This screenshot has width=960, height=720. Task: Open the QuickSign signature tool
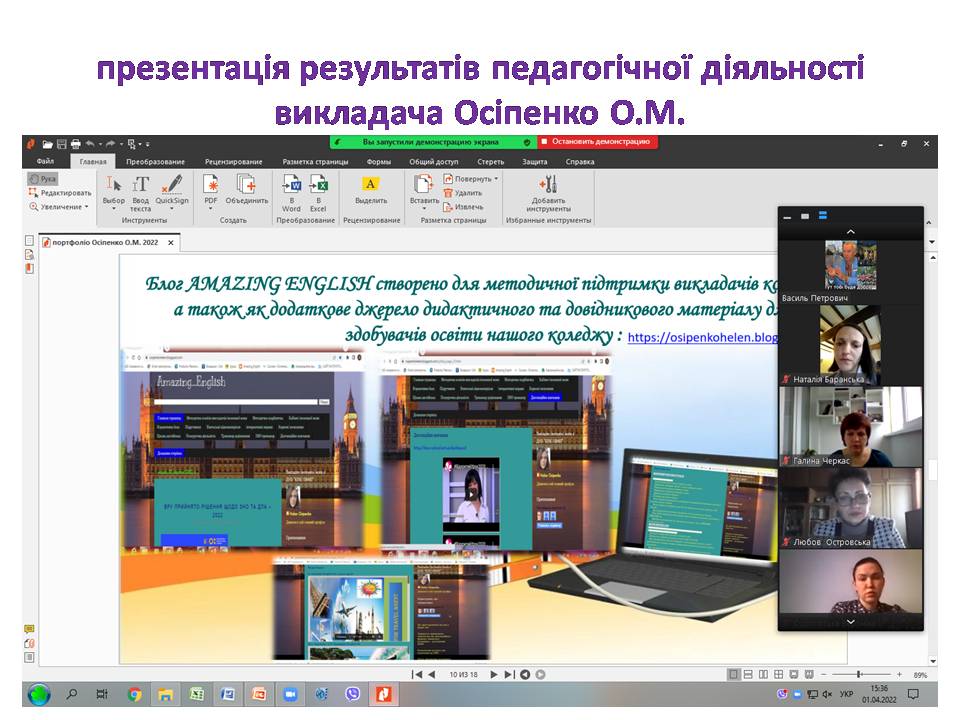pyautogui.click(x=172, y=192)
